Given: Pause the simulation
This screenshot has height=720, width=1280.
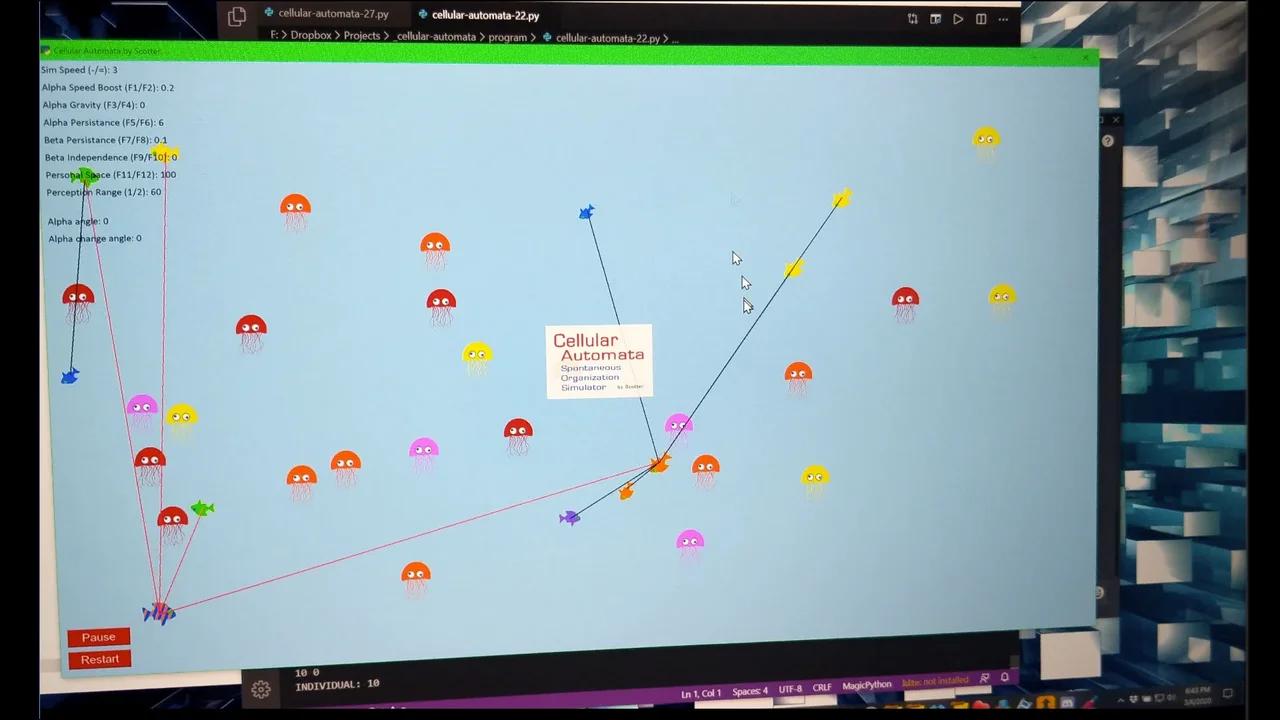Looking at the screenshot, I should [99, 638].
